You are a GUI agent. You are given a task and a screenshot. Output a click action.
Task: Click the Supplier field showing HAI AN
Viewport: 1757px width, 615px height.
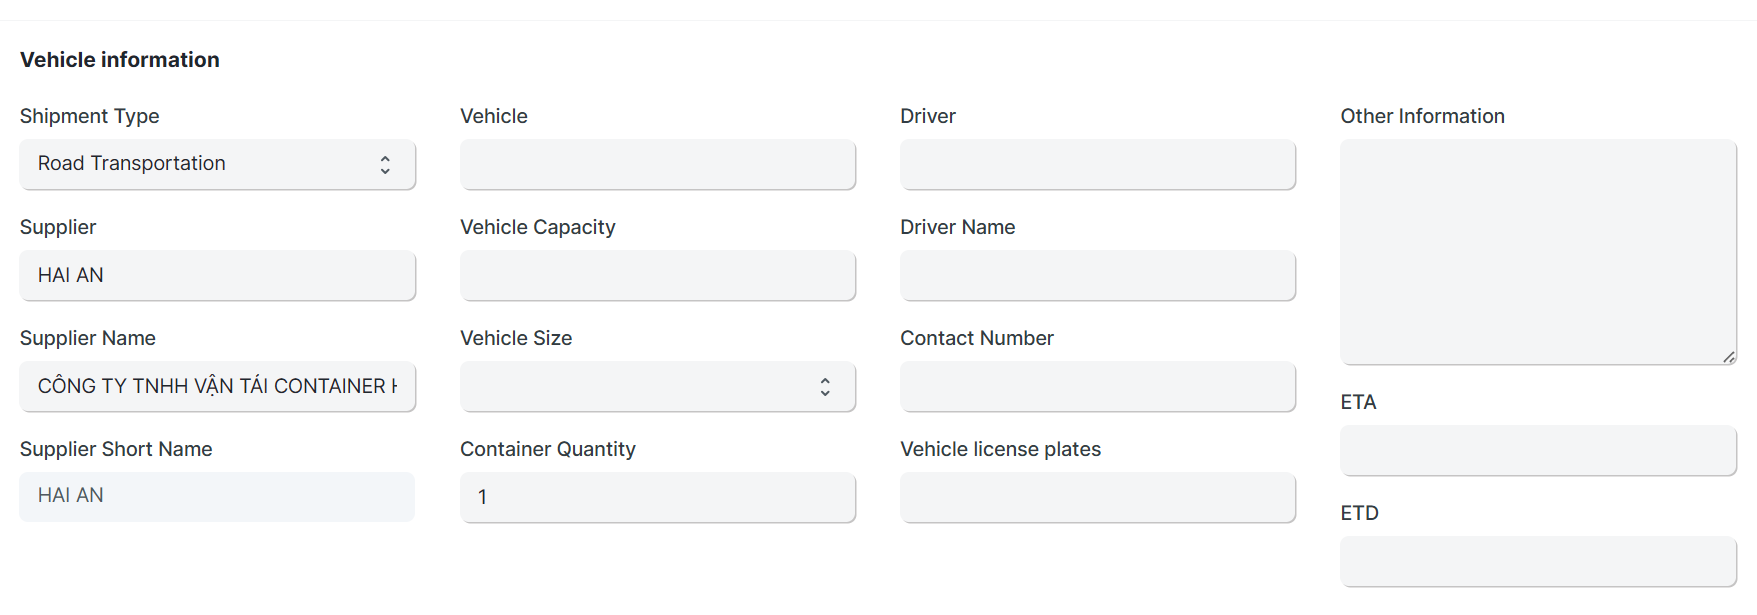[x=217, y=276]
